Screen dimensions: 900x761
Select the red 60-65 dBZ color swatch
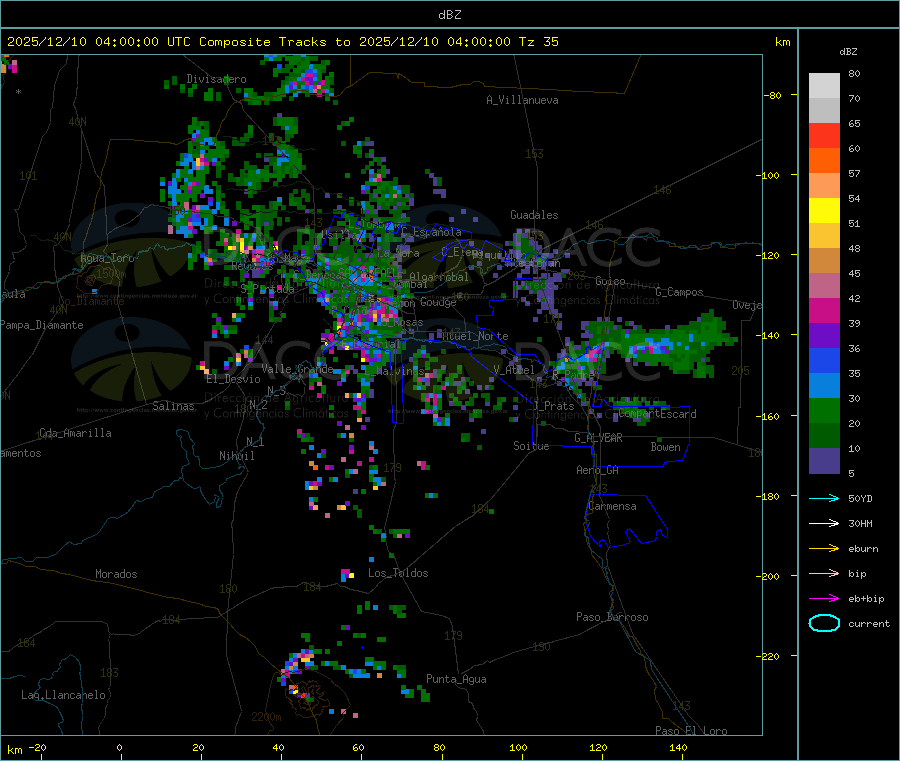pos(824,135)
